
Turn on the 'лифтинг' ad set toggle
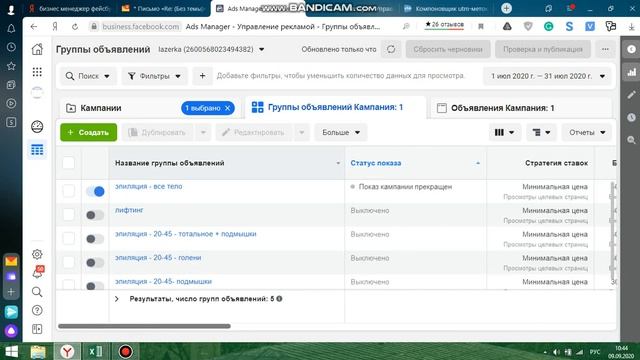(x=95, y=215)
